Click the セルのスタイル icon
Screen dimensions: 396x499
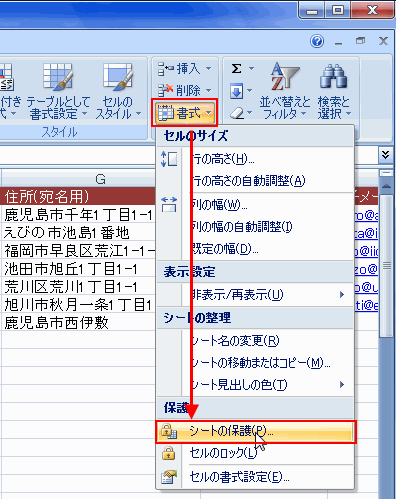[x=118, y=77]
